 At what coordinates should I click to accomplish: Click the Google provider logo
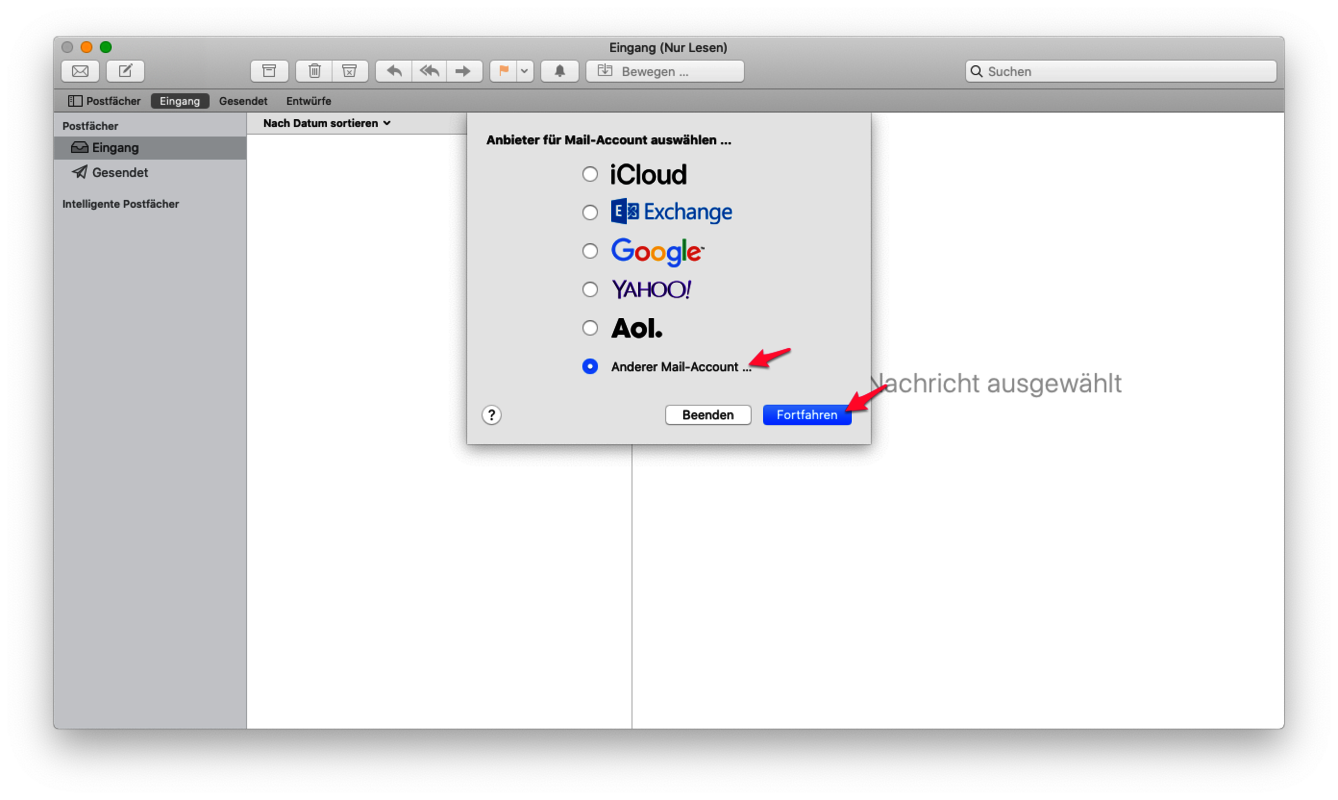(657, 252)
